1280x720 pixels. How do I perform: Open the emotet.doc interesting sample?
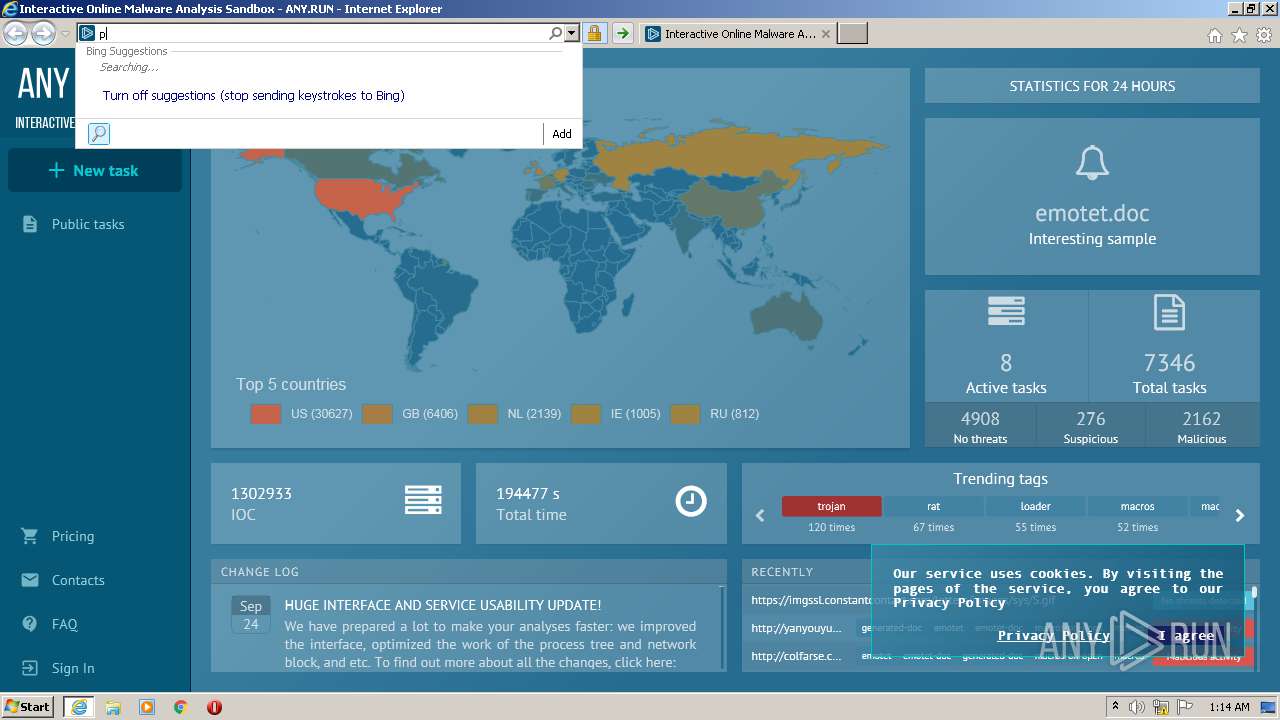pos(1092,213)
